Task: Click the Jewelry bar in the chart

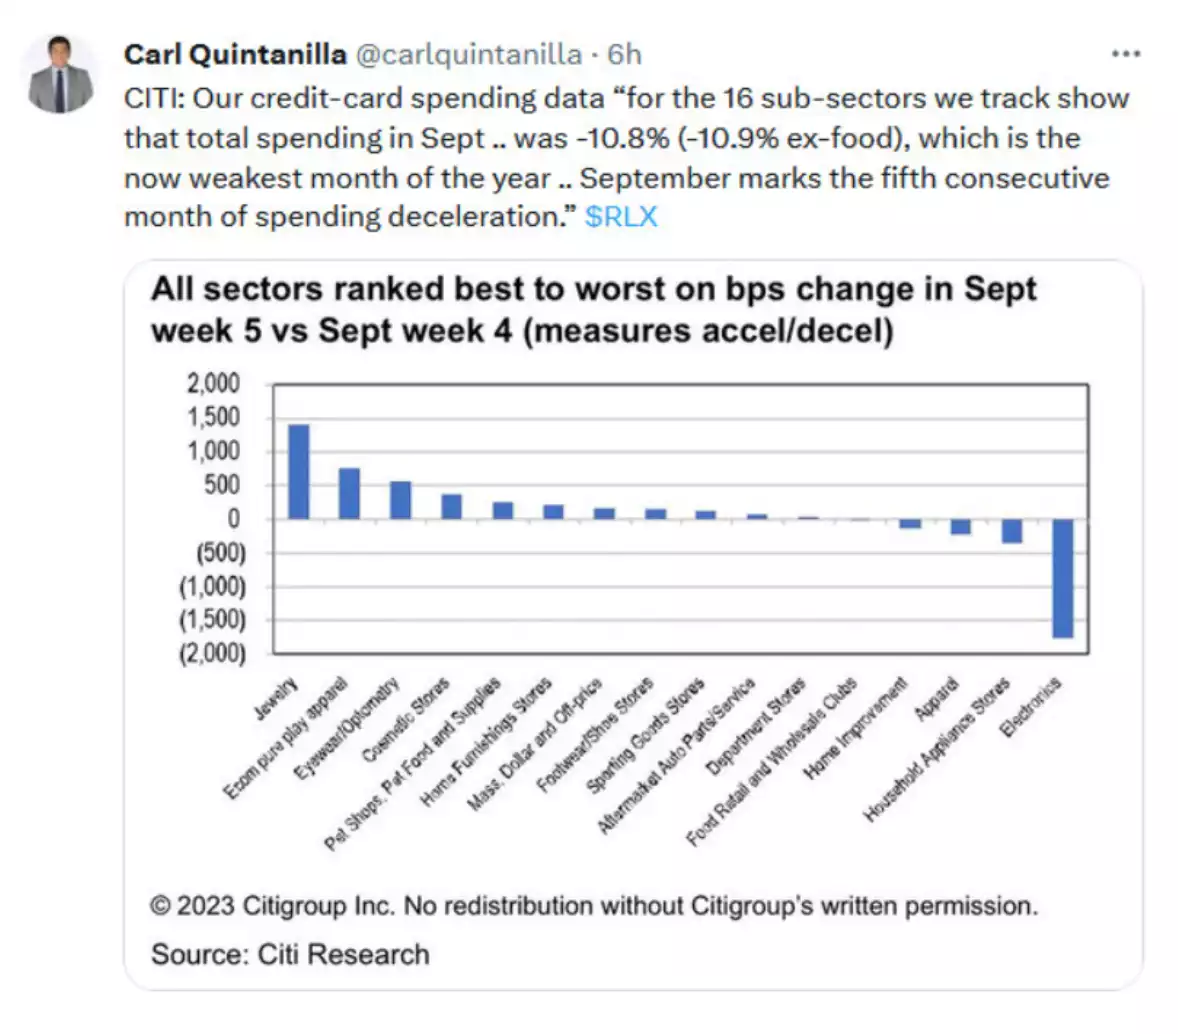Action: click(x=298, y=471)
